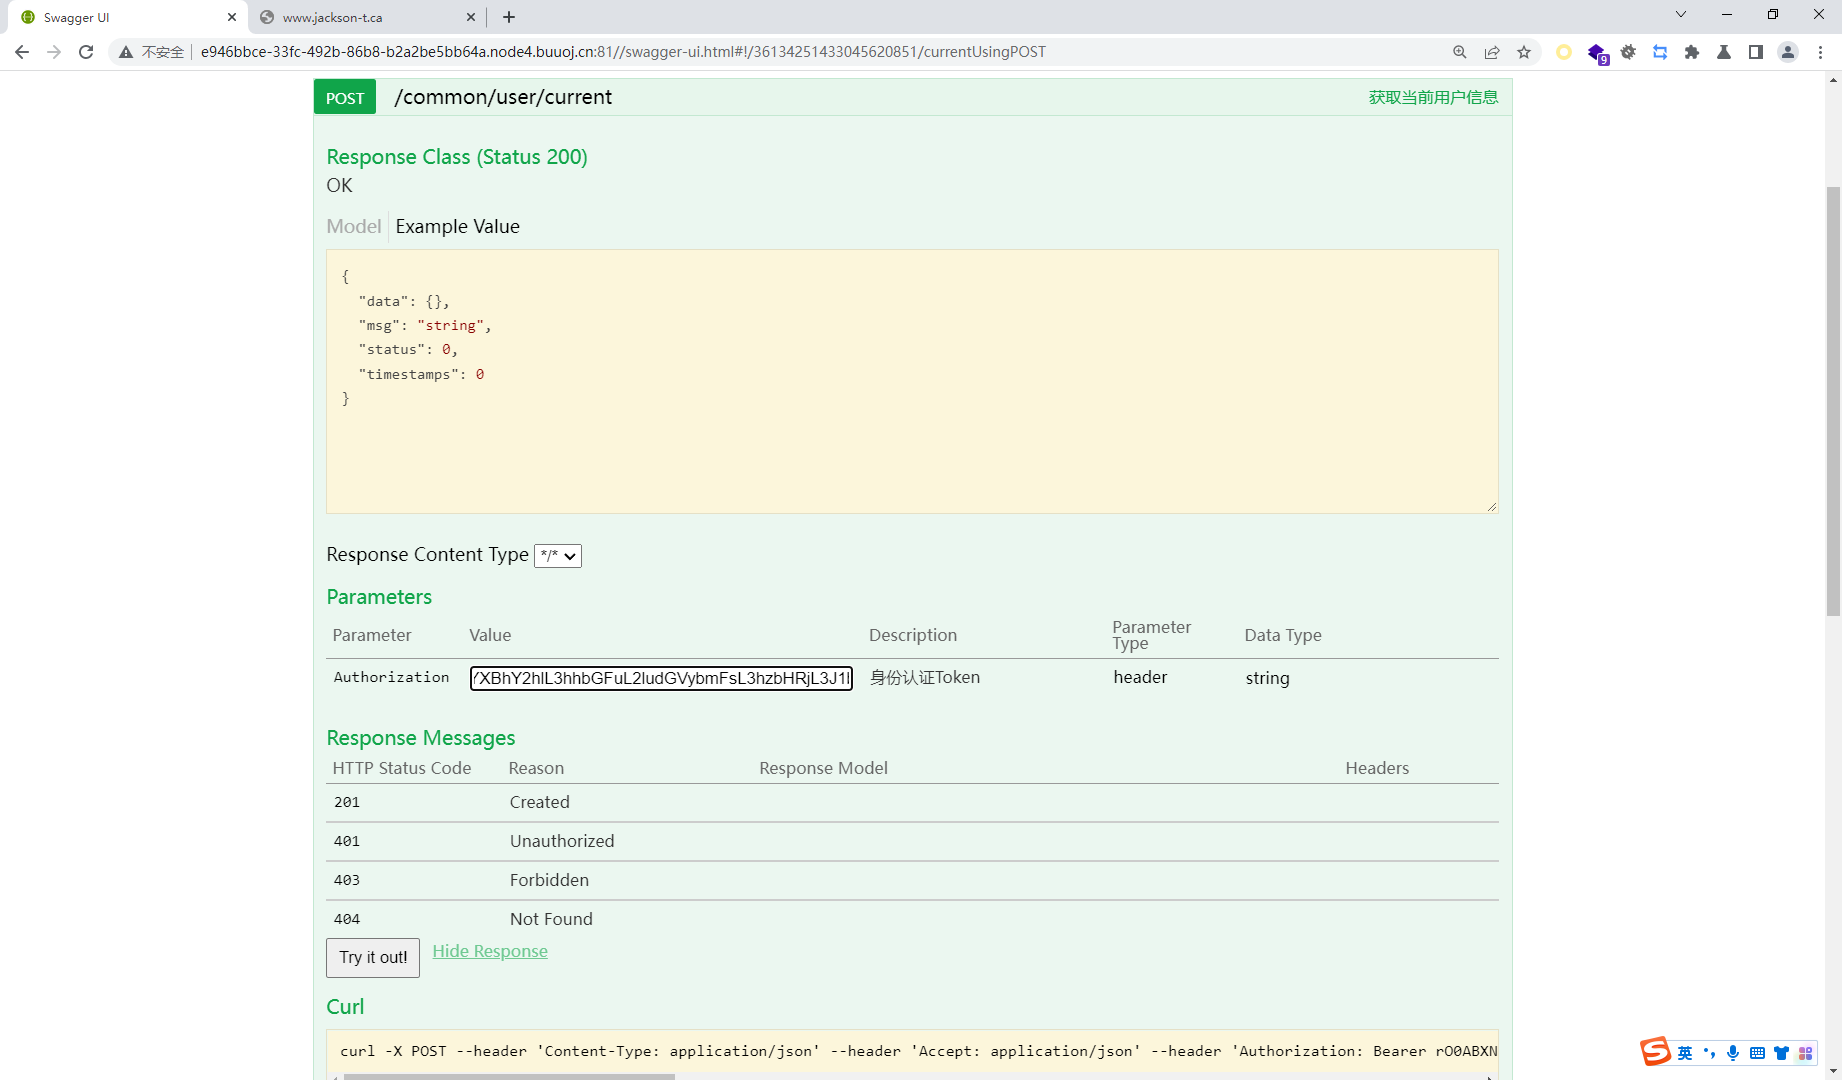Click the not-secure warning triangle icon
This screenshot has height=1080, width=1842.
[x=126, y=52]
